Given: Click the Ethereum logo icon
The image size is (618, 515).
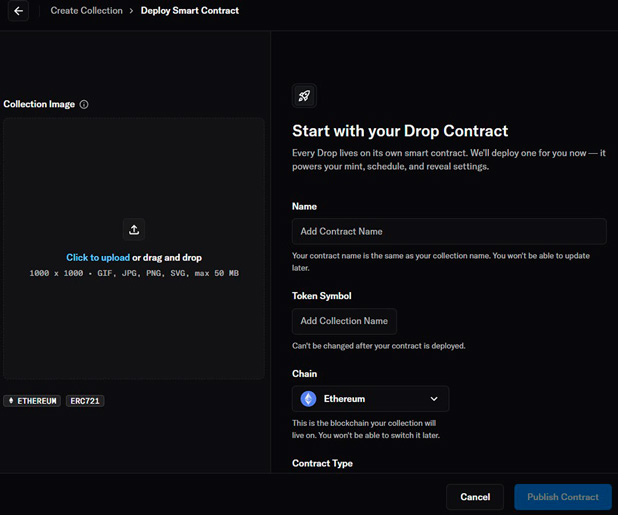Looking at the screenshot, I should pyautogui.click(x=308, y=399).
